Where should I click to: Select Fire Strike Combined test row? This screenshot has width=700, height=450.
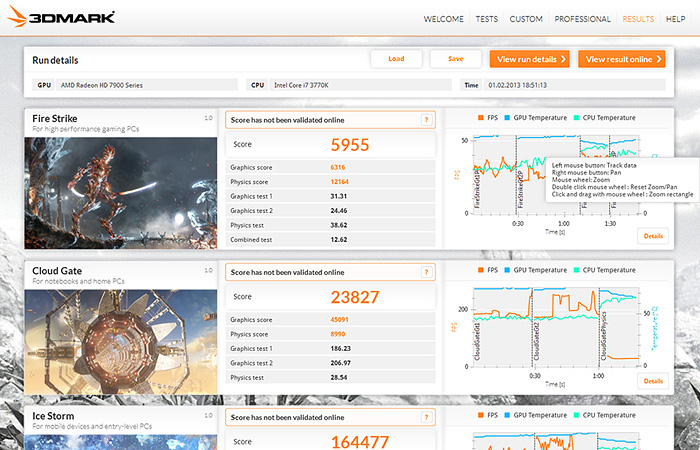click(330, 240)
